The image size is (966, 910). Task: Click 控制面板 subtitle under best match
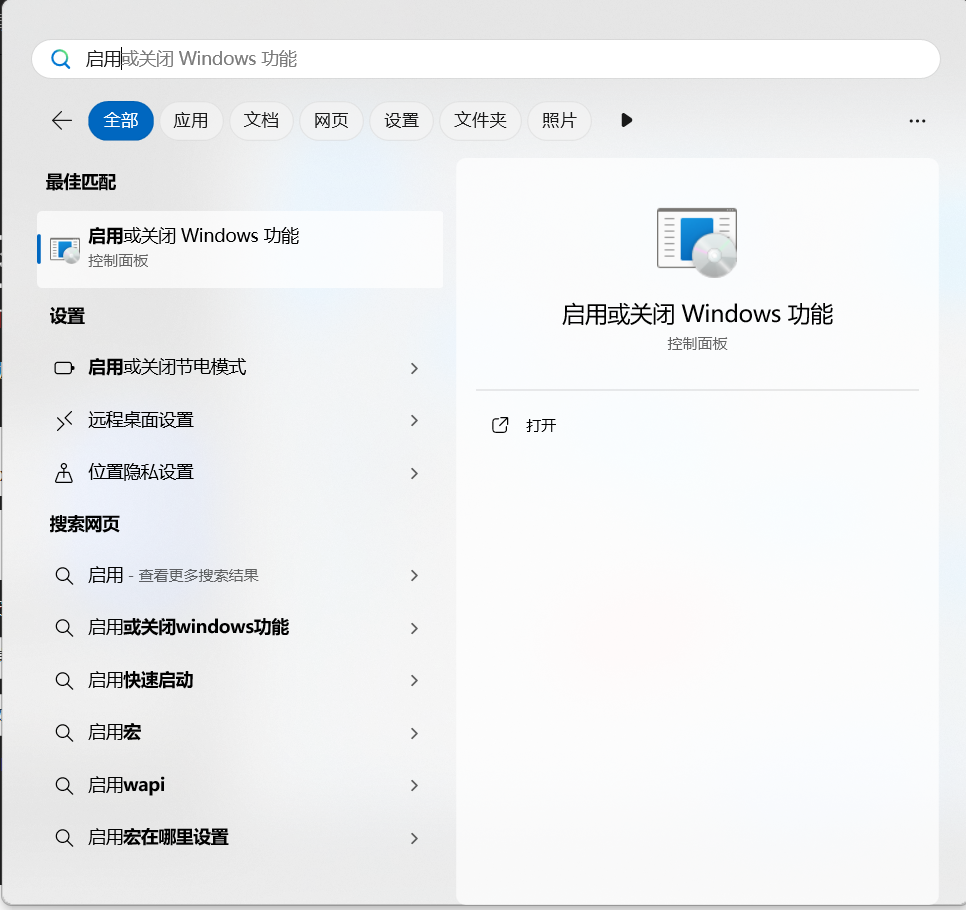coord(118,261)
